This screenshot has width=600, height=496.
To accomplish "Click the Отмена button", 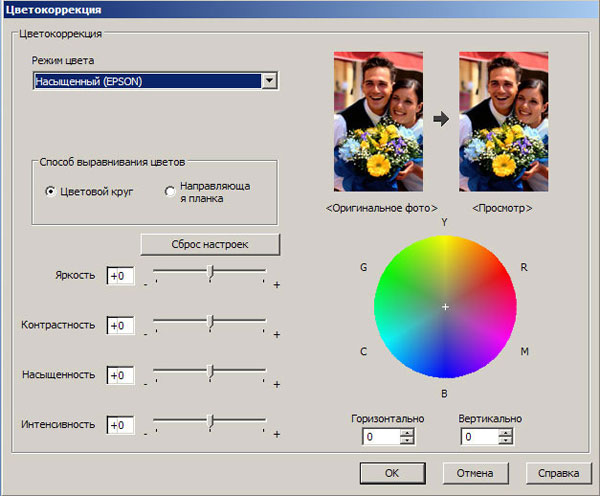I will 475,473.
